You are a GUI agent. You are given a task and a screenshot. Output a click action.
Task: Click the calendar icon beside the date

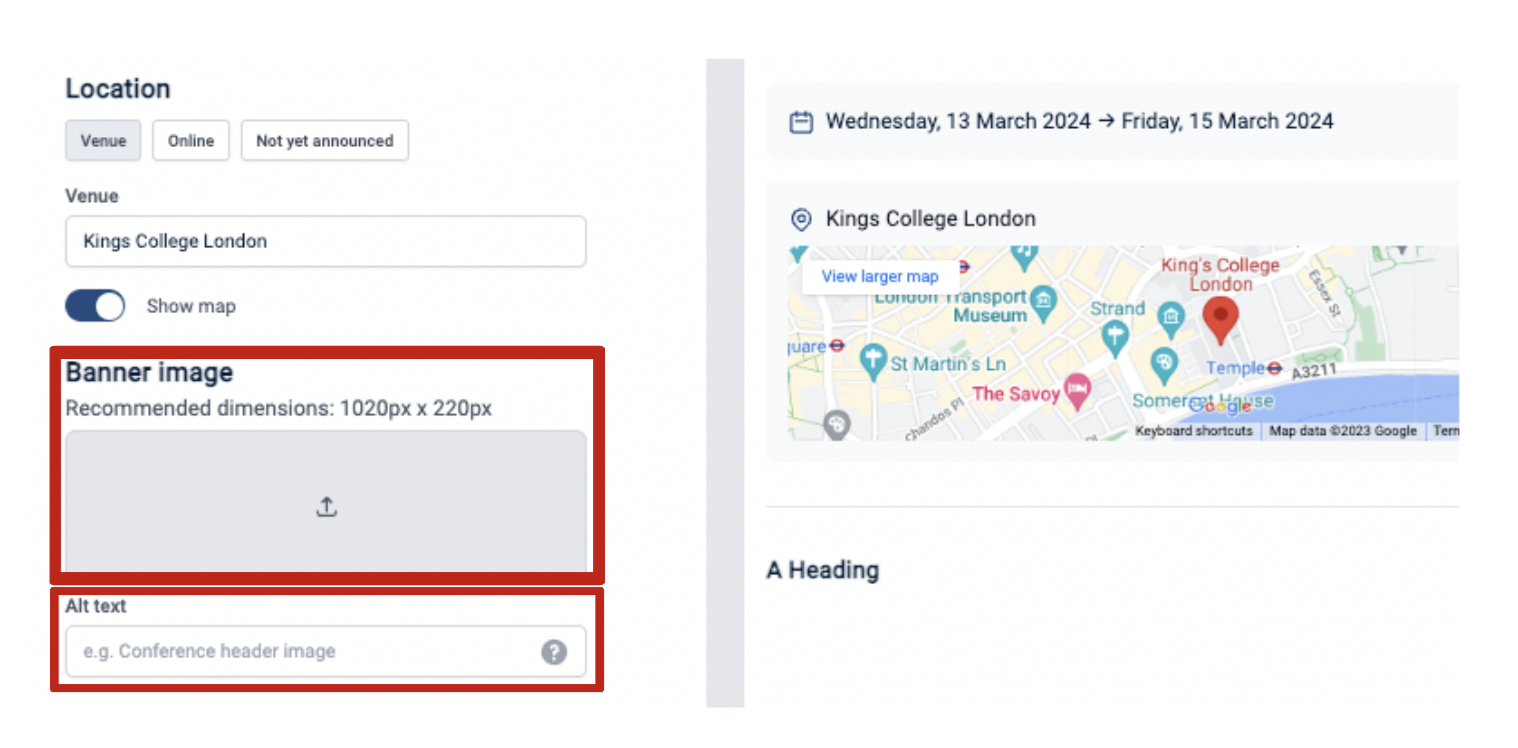pyautogui.click(x=800, y=122)
